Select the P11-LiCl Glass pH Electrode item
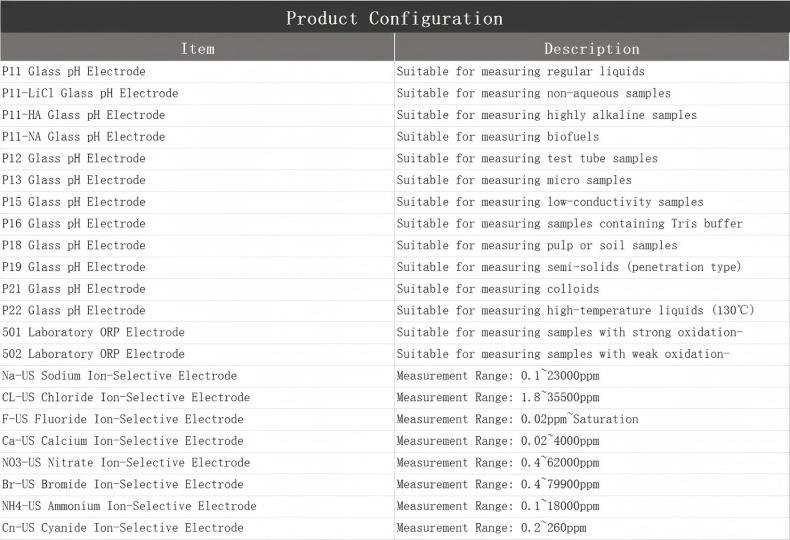The width and height of the screenshot is (790, 540). coord(90,94)
